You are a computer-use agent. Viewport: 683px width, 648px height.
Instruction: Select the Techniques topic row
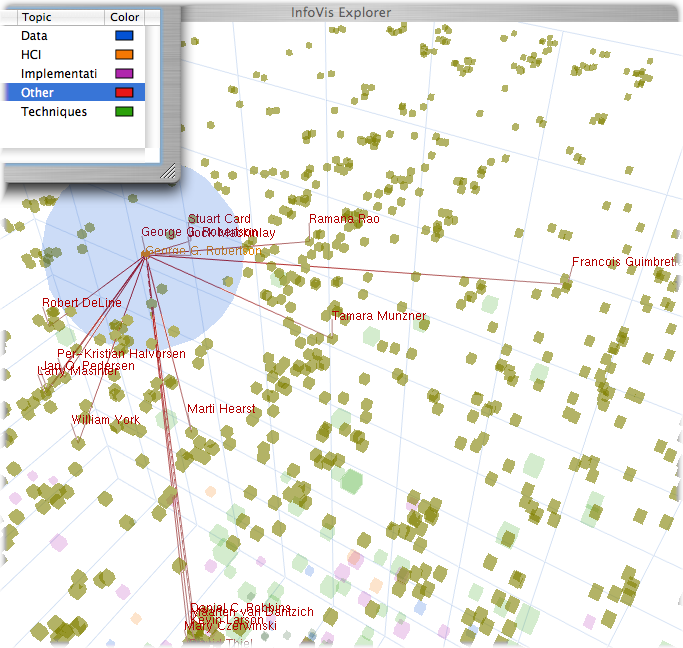[x=53, y=112]
